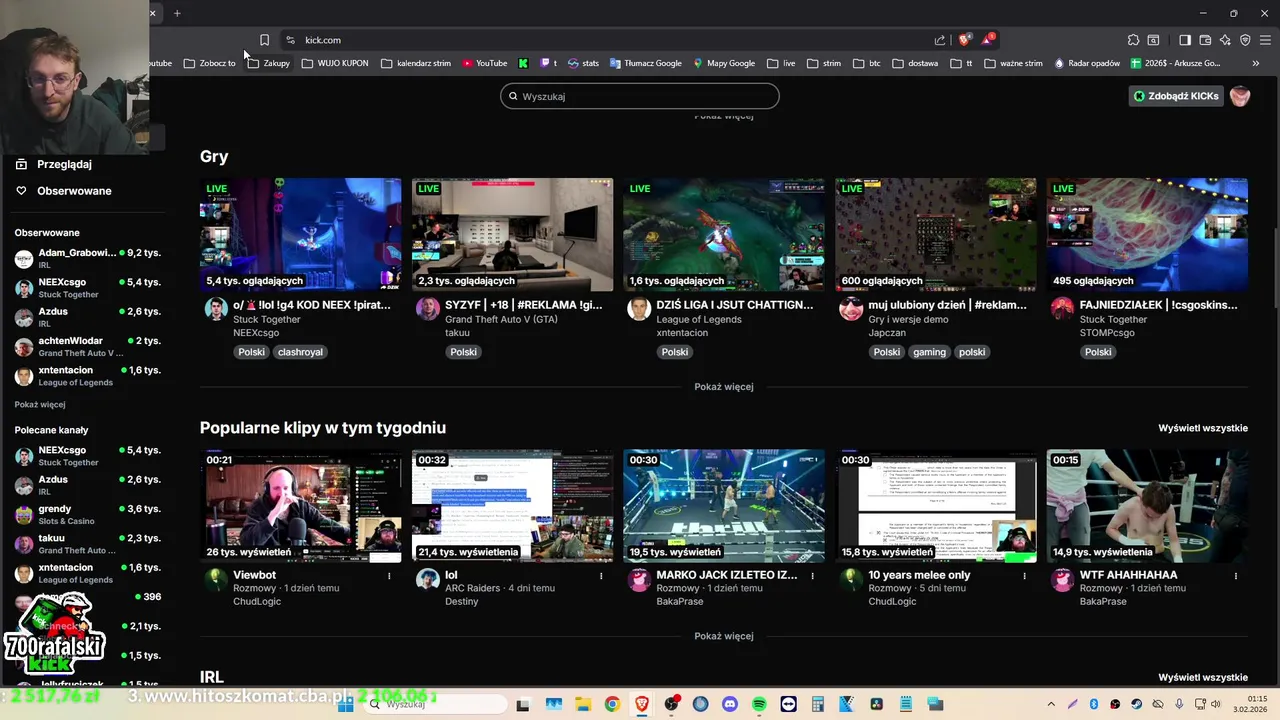Open the browser extensions puzzle icon

click(x=1133, y=40)
